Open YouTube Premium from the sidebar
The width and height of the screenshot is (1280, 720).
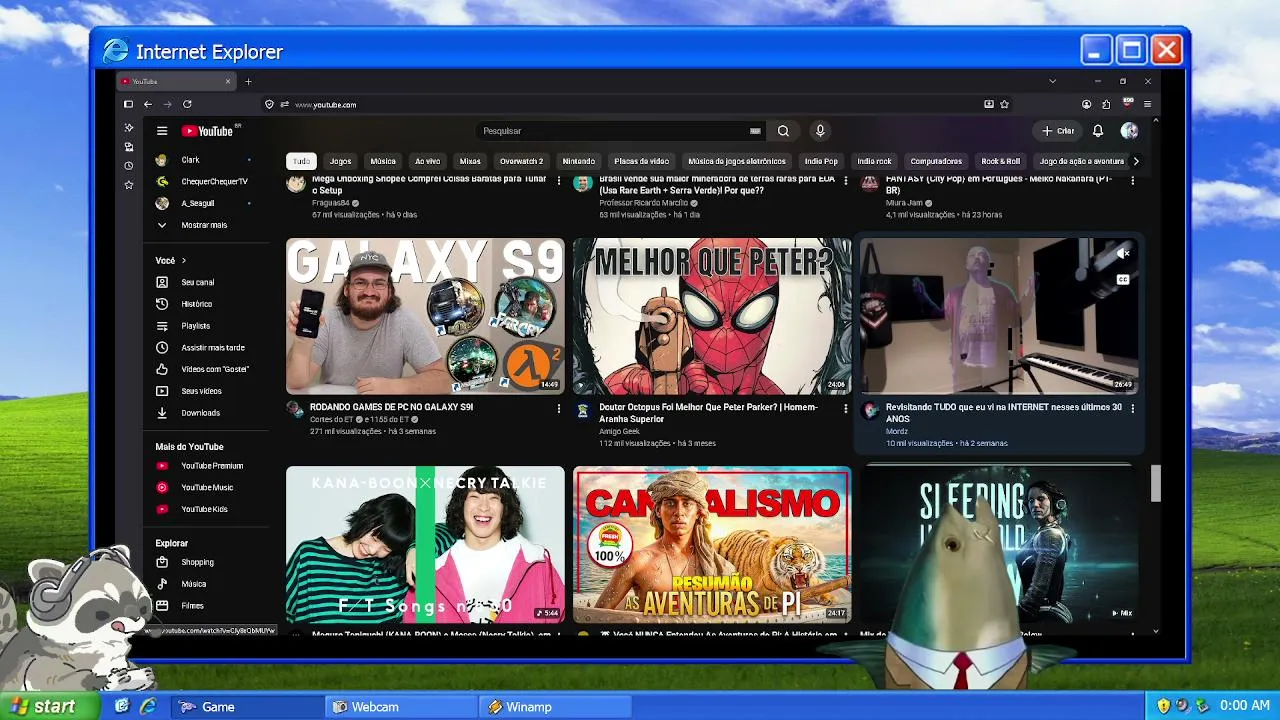click(x=211, y=466)
